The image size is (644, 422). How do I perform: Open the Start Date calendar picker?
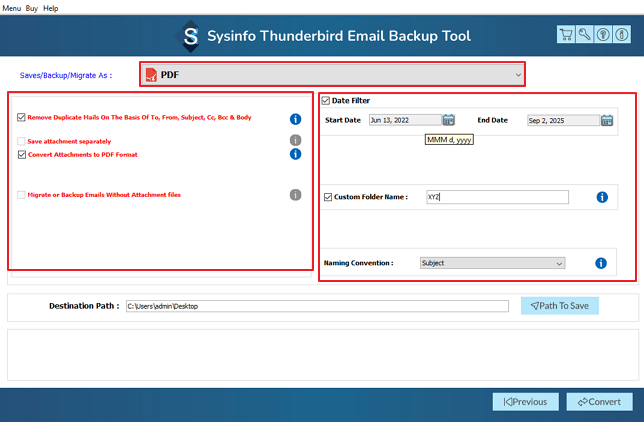[x=449, y=120]
